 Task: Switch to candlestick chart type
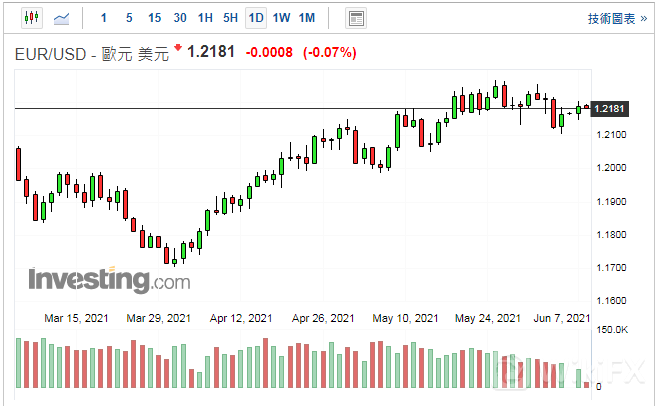(x=29, y=18)
